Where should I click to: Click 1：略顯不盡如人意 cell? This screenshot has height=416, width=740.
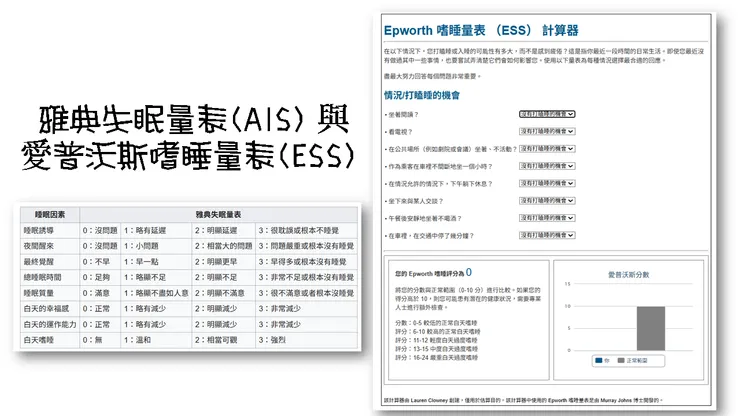[156, 293]
